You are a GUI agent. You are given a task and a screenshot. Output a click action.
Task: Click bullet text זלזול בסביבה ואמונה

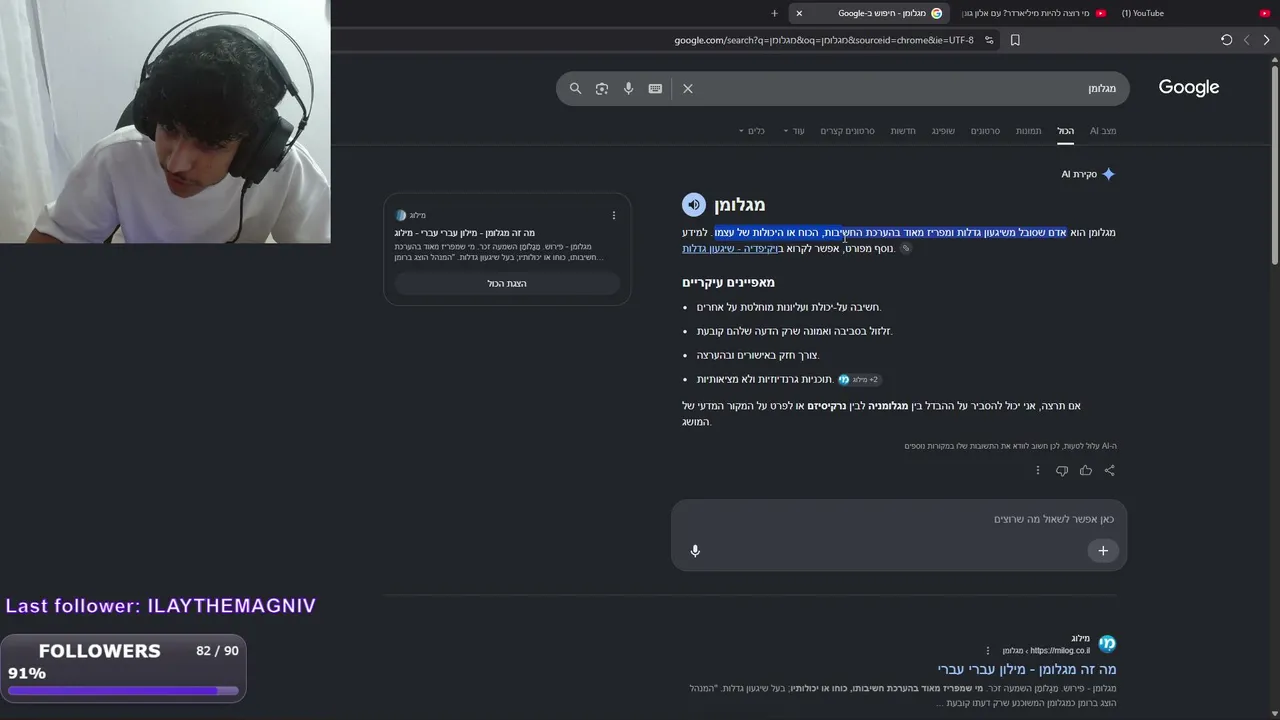794,331
